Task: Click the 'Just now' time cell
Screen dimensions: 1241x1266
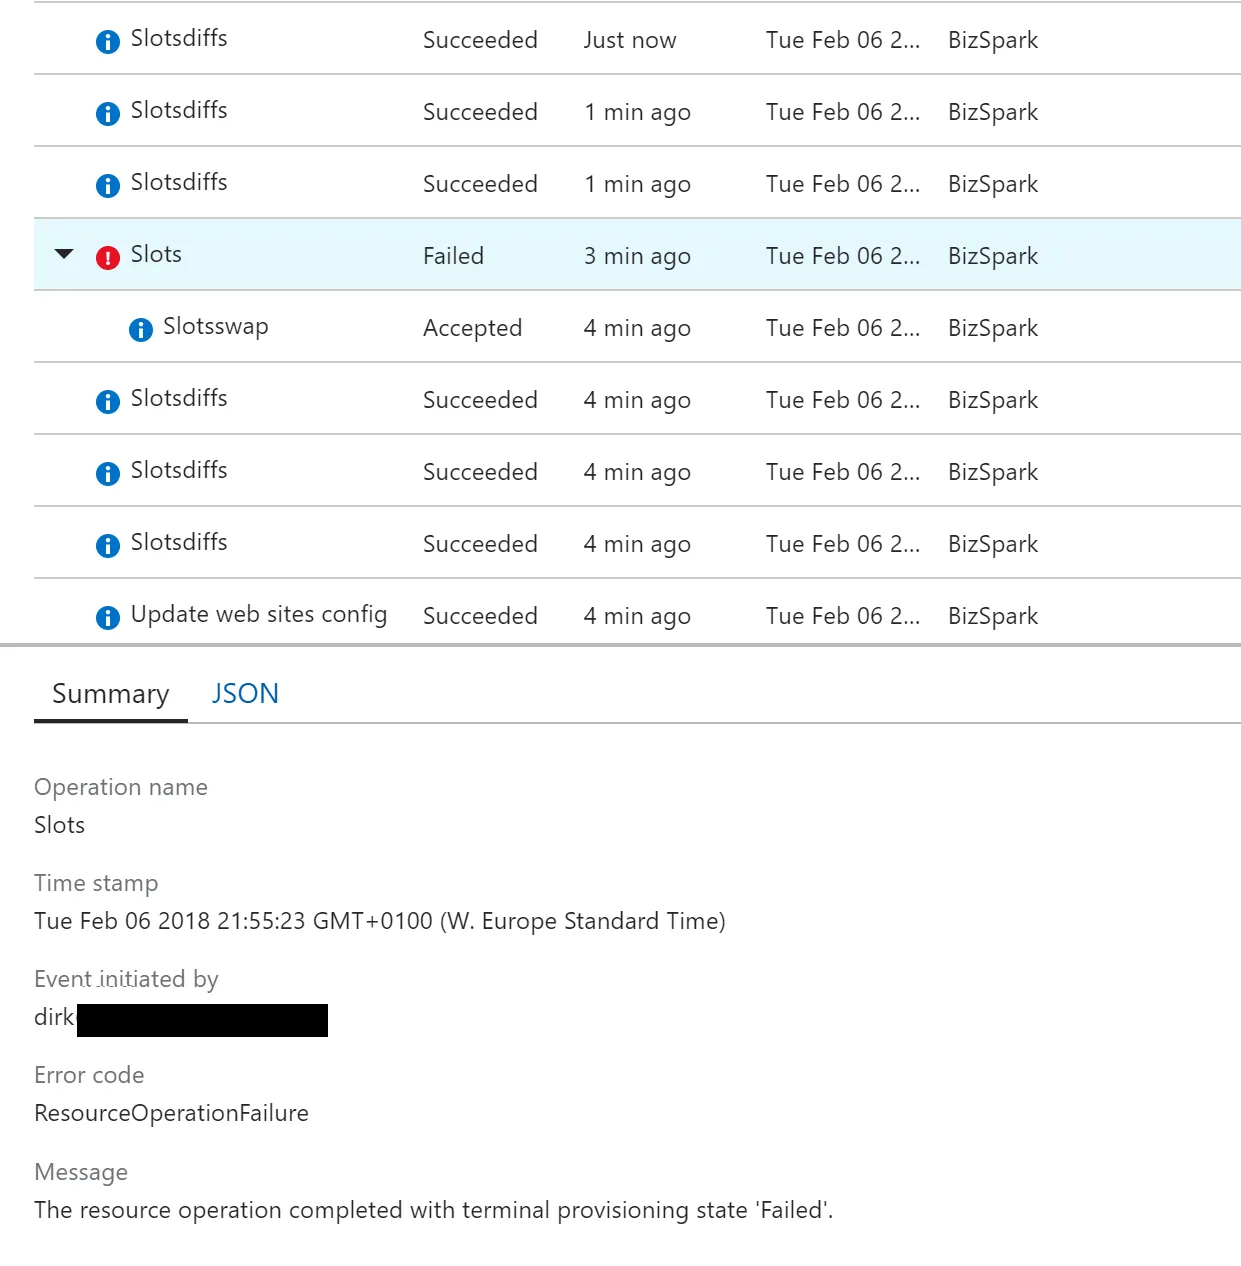Action: tap(630, 40)
